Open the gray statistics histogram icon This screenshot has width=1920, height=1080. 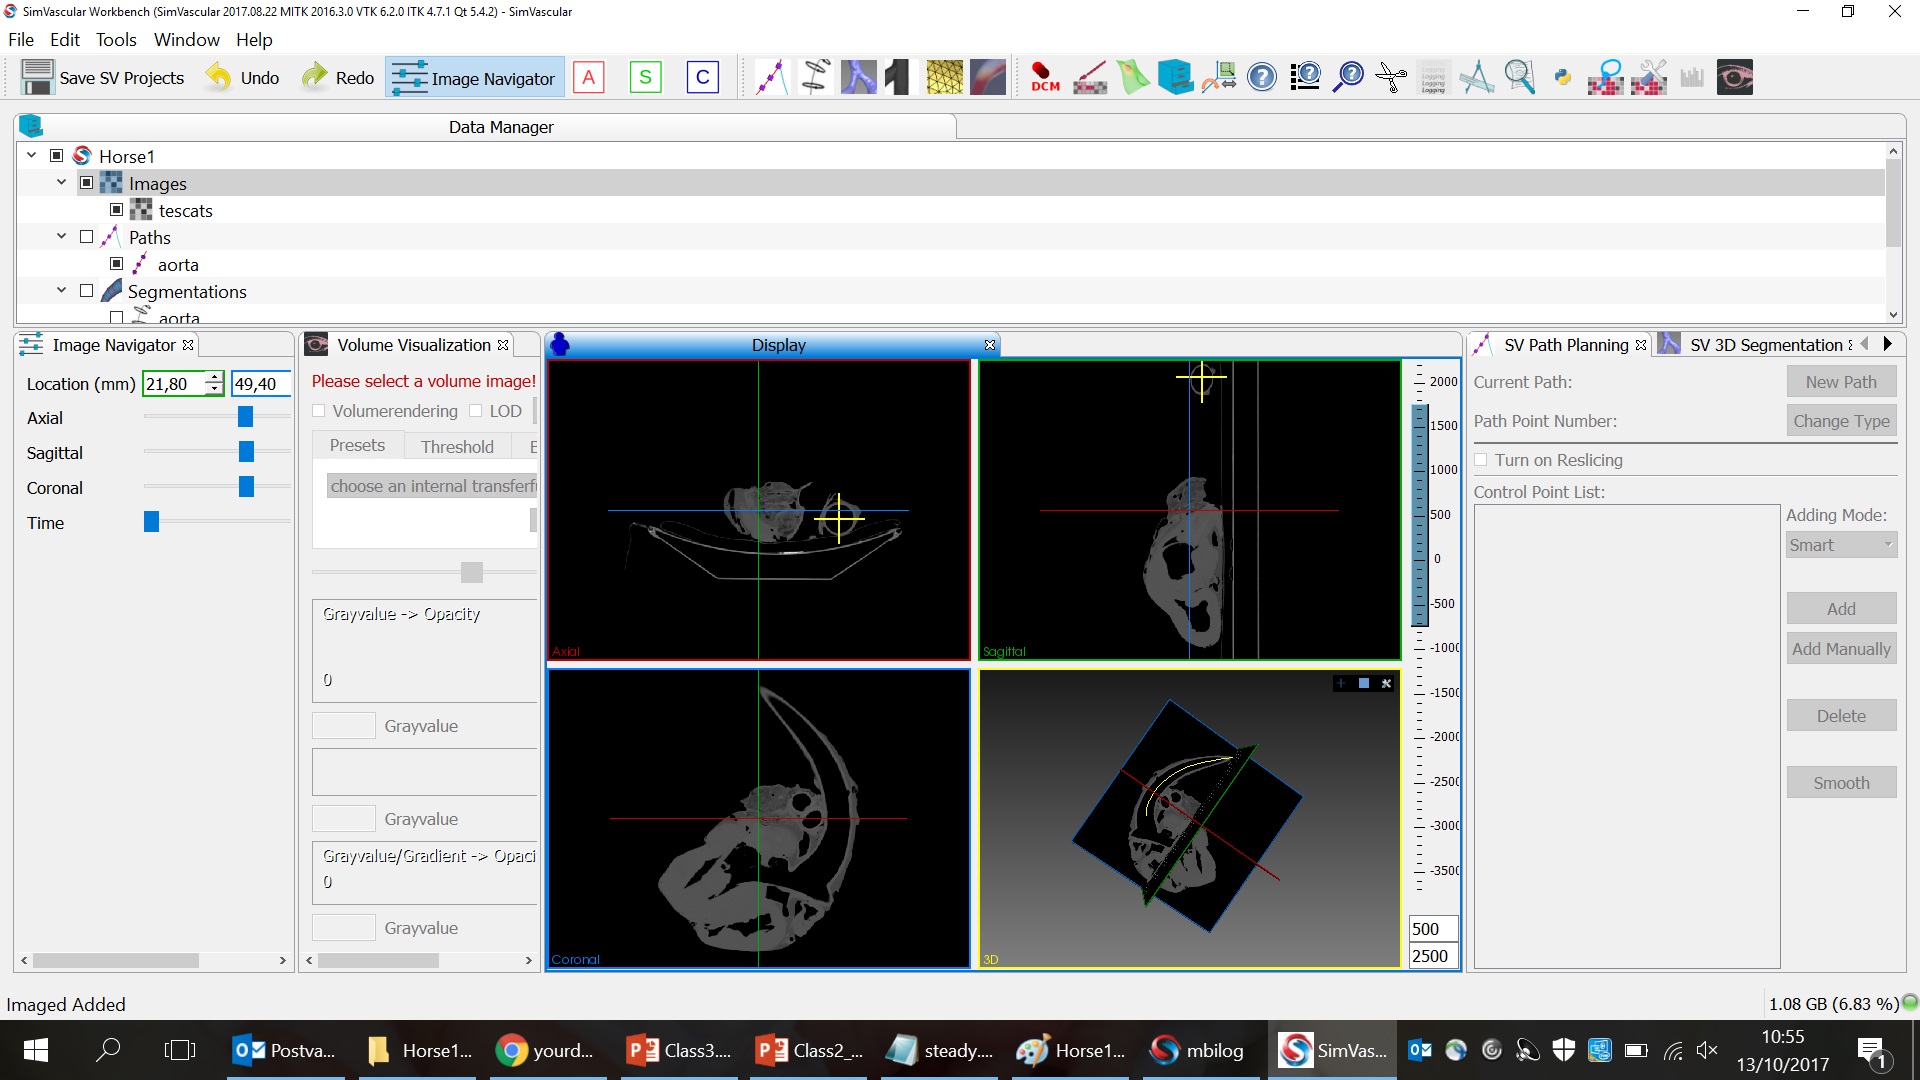(1692, 77)
